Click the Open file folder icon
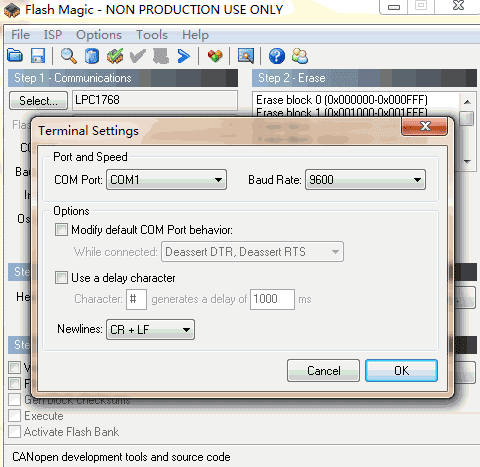The image size is (480, 467). pyautogui.click(x=15, y=55)
